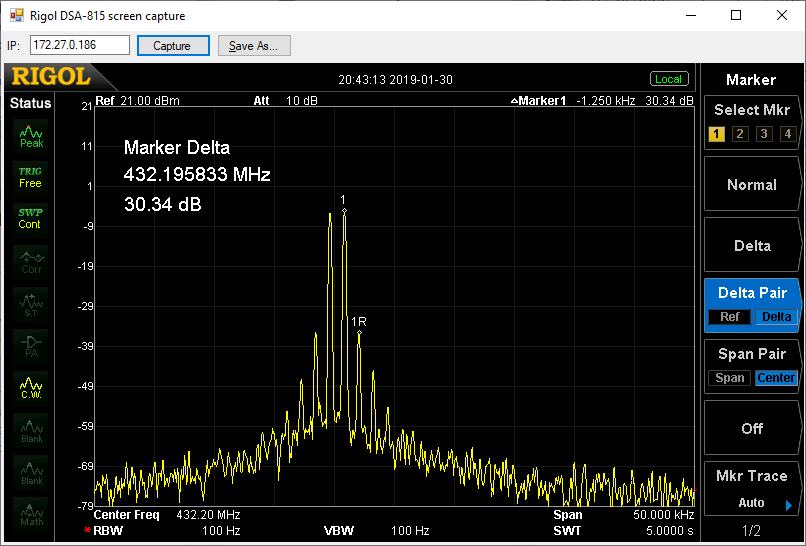Choose Span in Span Pair
The width and height of the screenshot is (806, 546).
[x=729, y=378]
